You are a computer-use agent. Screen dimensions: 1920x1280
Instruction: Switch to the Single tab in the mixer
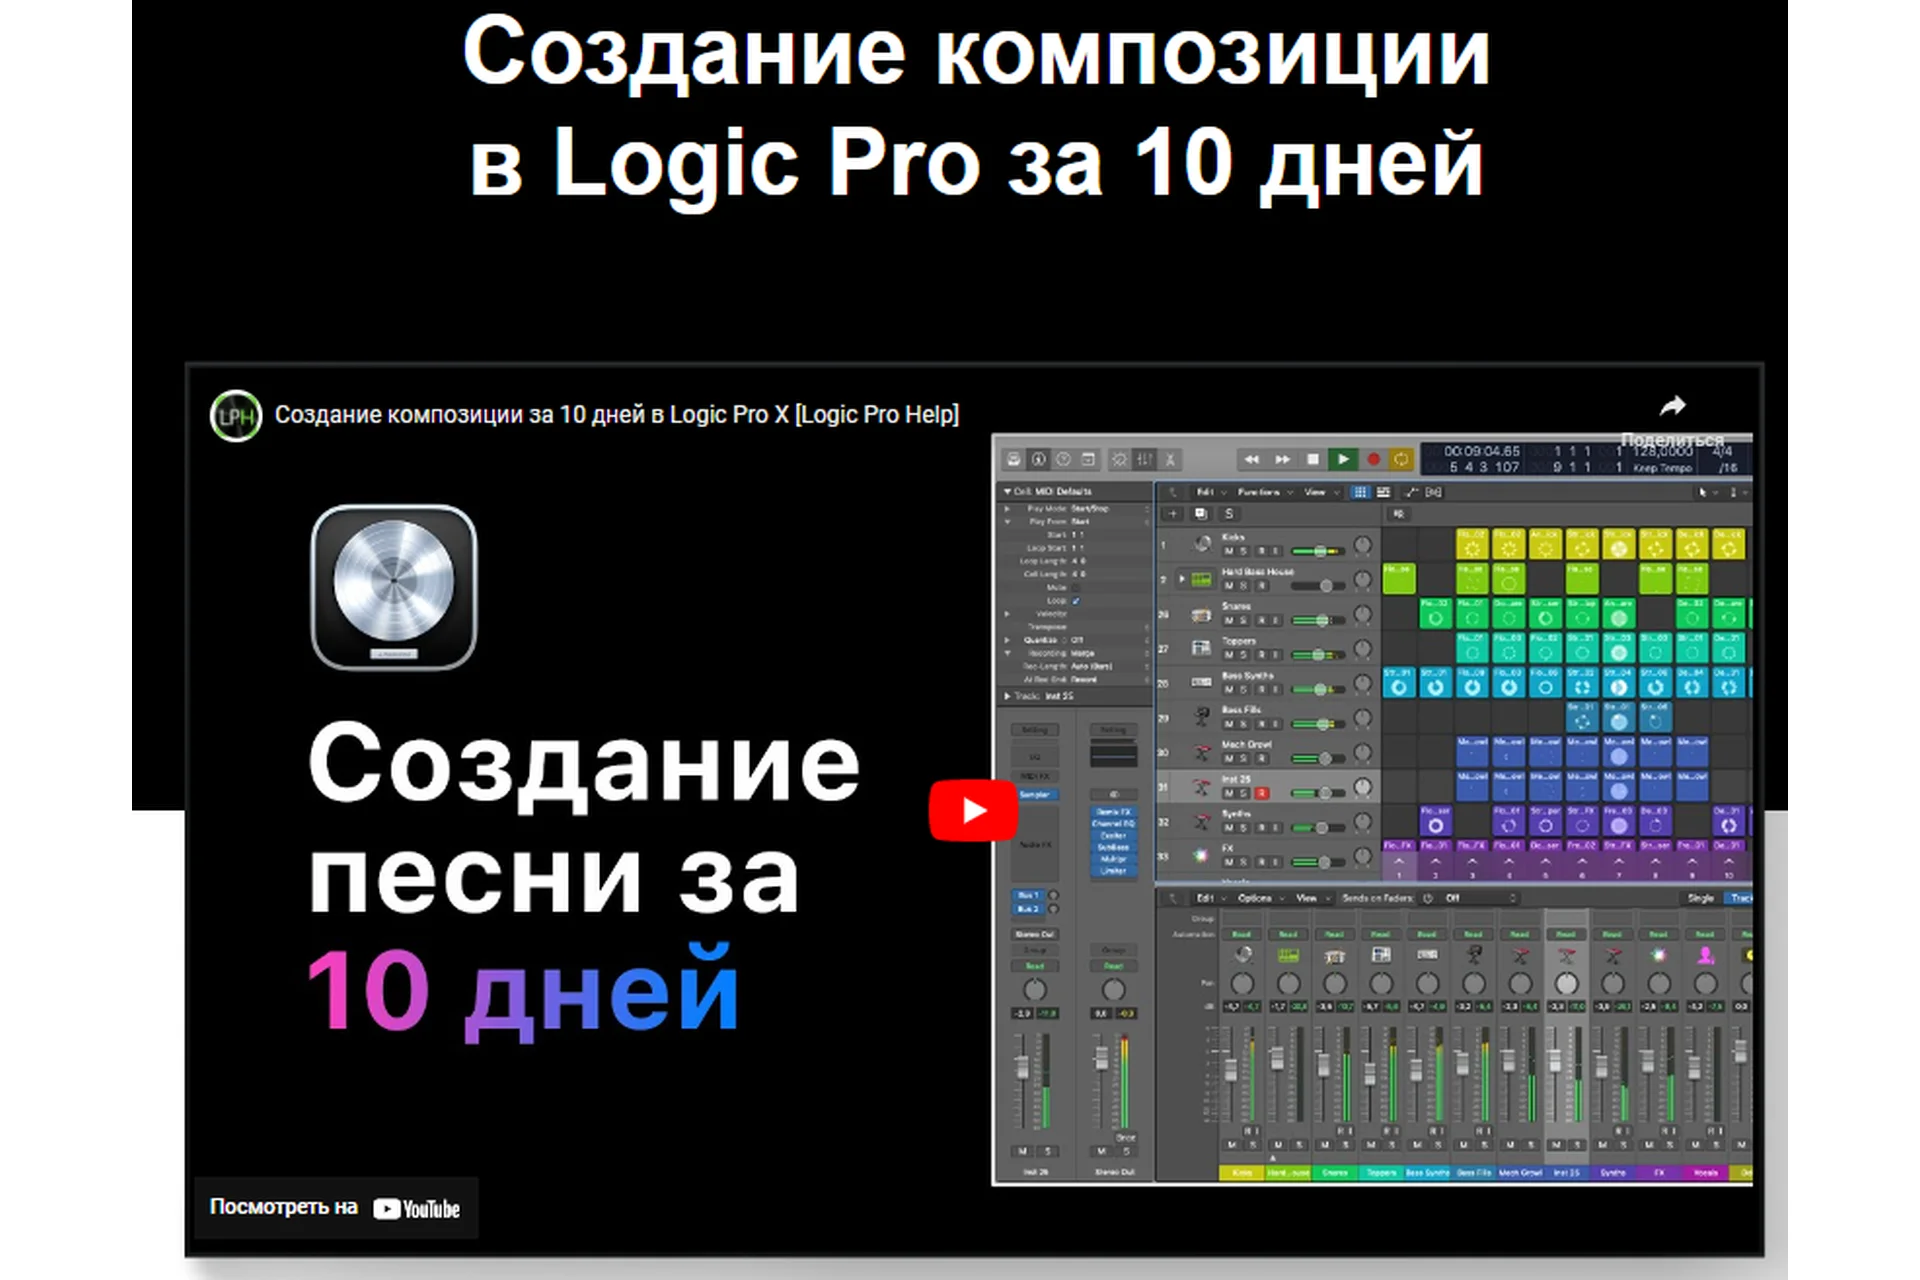pyautogui.click(x=1700, y=898)
